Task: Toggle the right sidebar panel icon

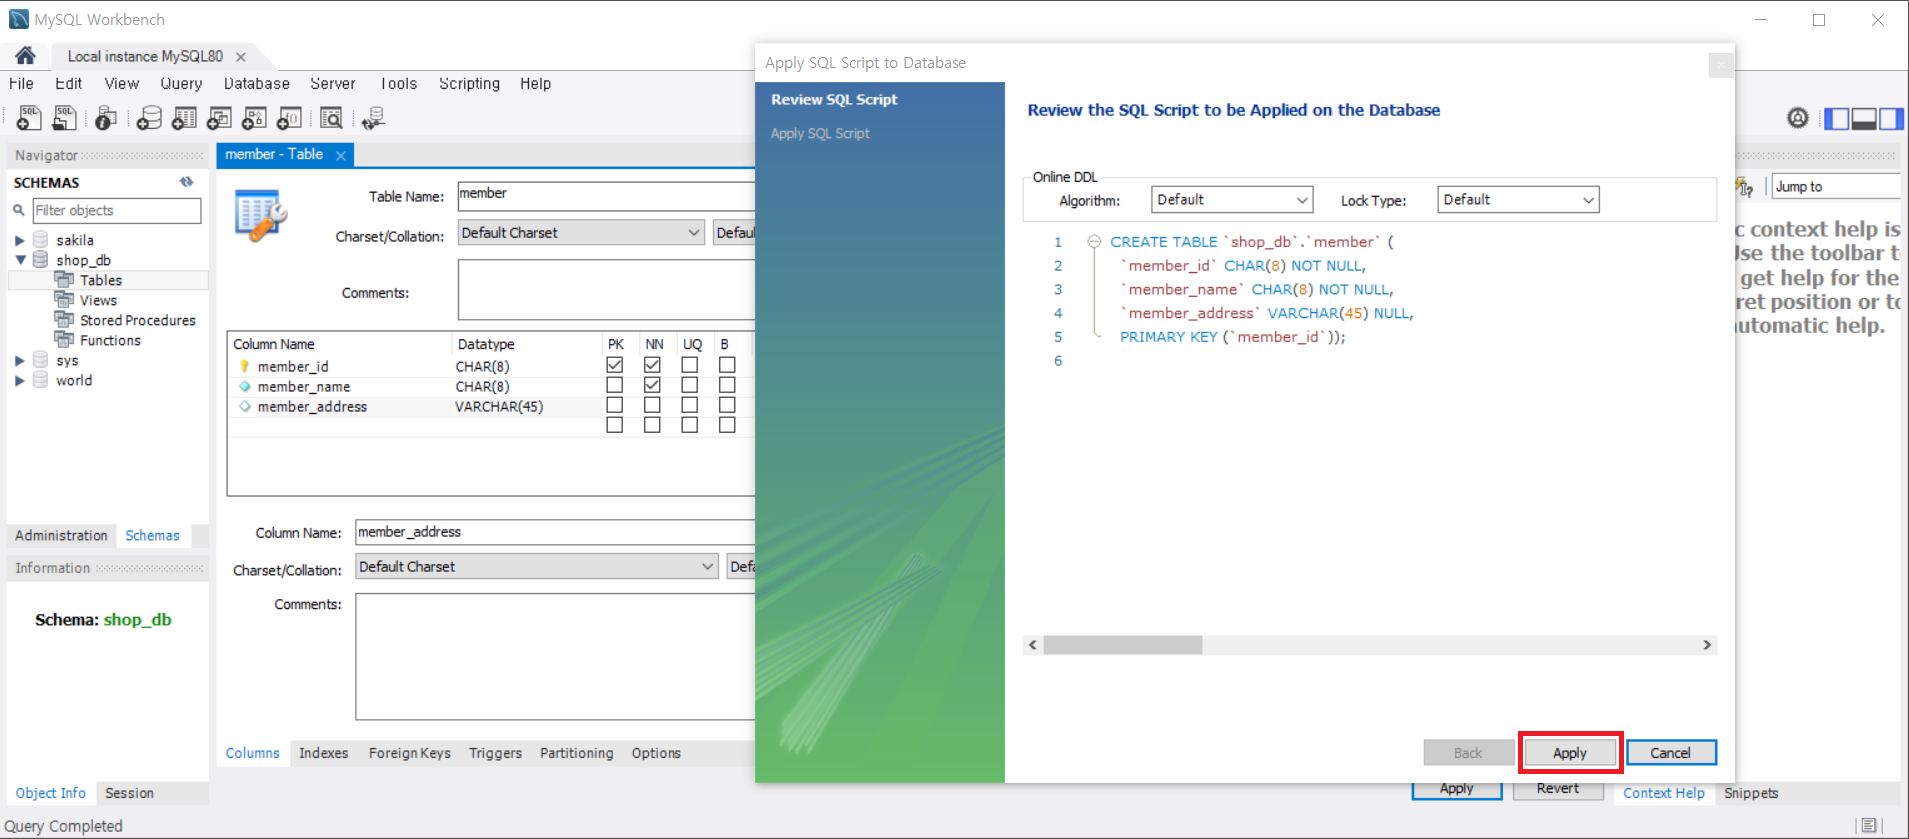Action: (x=1891, y=118)
